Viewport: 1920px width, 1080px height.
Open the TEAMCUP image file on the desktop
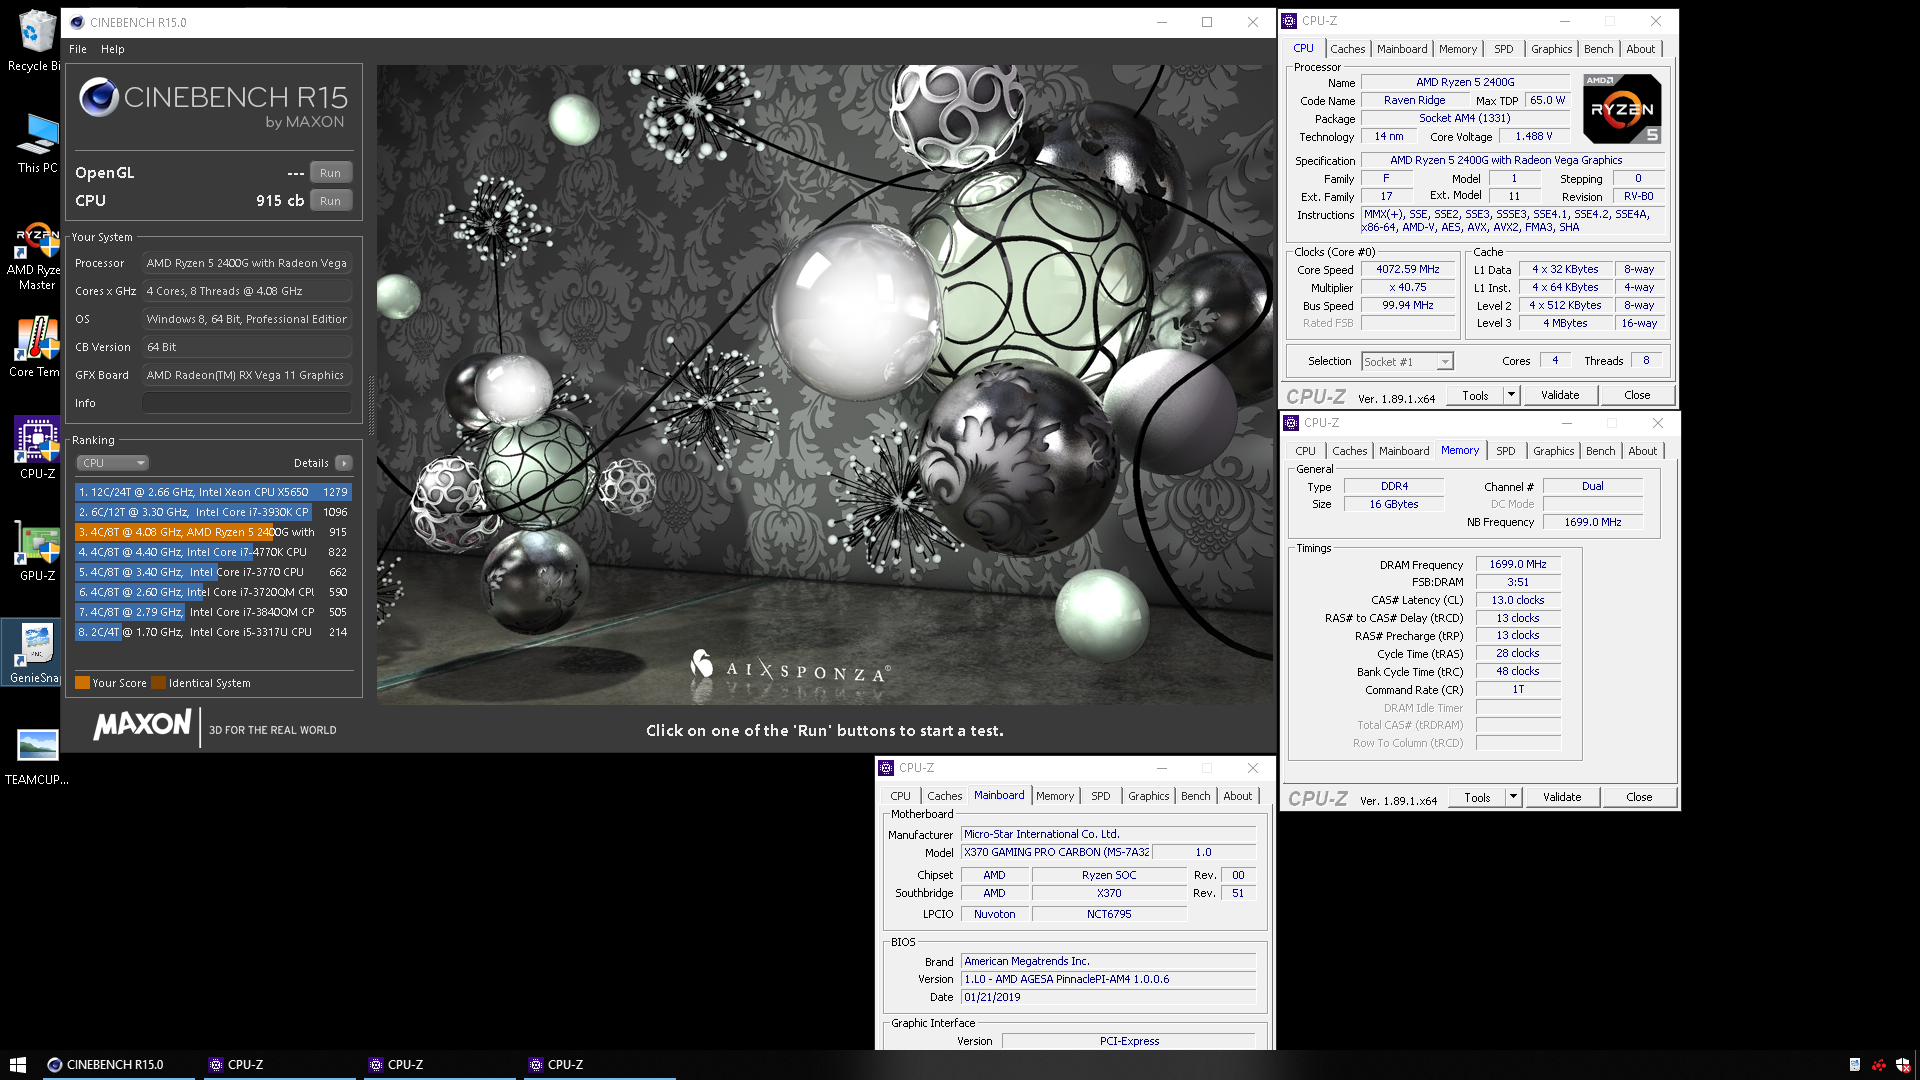point(37,755)
